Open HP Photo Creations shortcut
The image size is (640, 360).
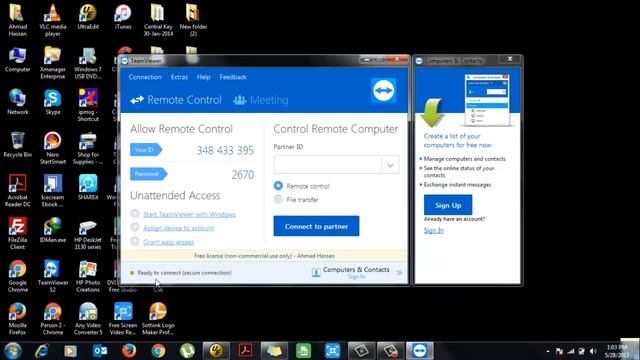pyautogui.click(x=88, y=276)
